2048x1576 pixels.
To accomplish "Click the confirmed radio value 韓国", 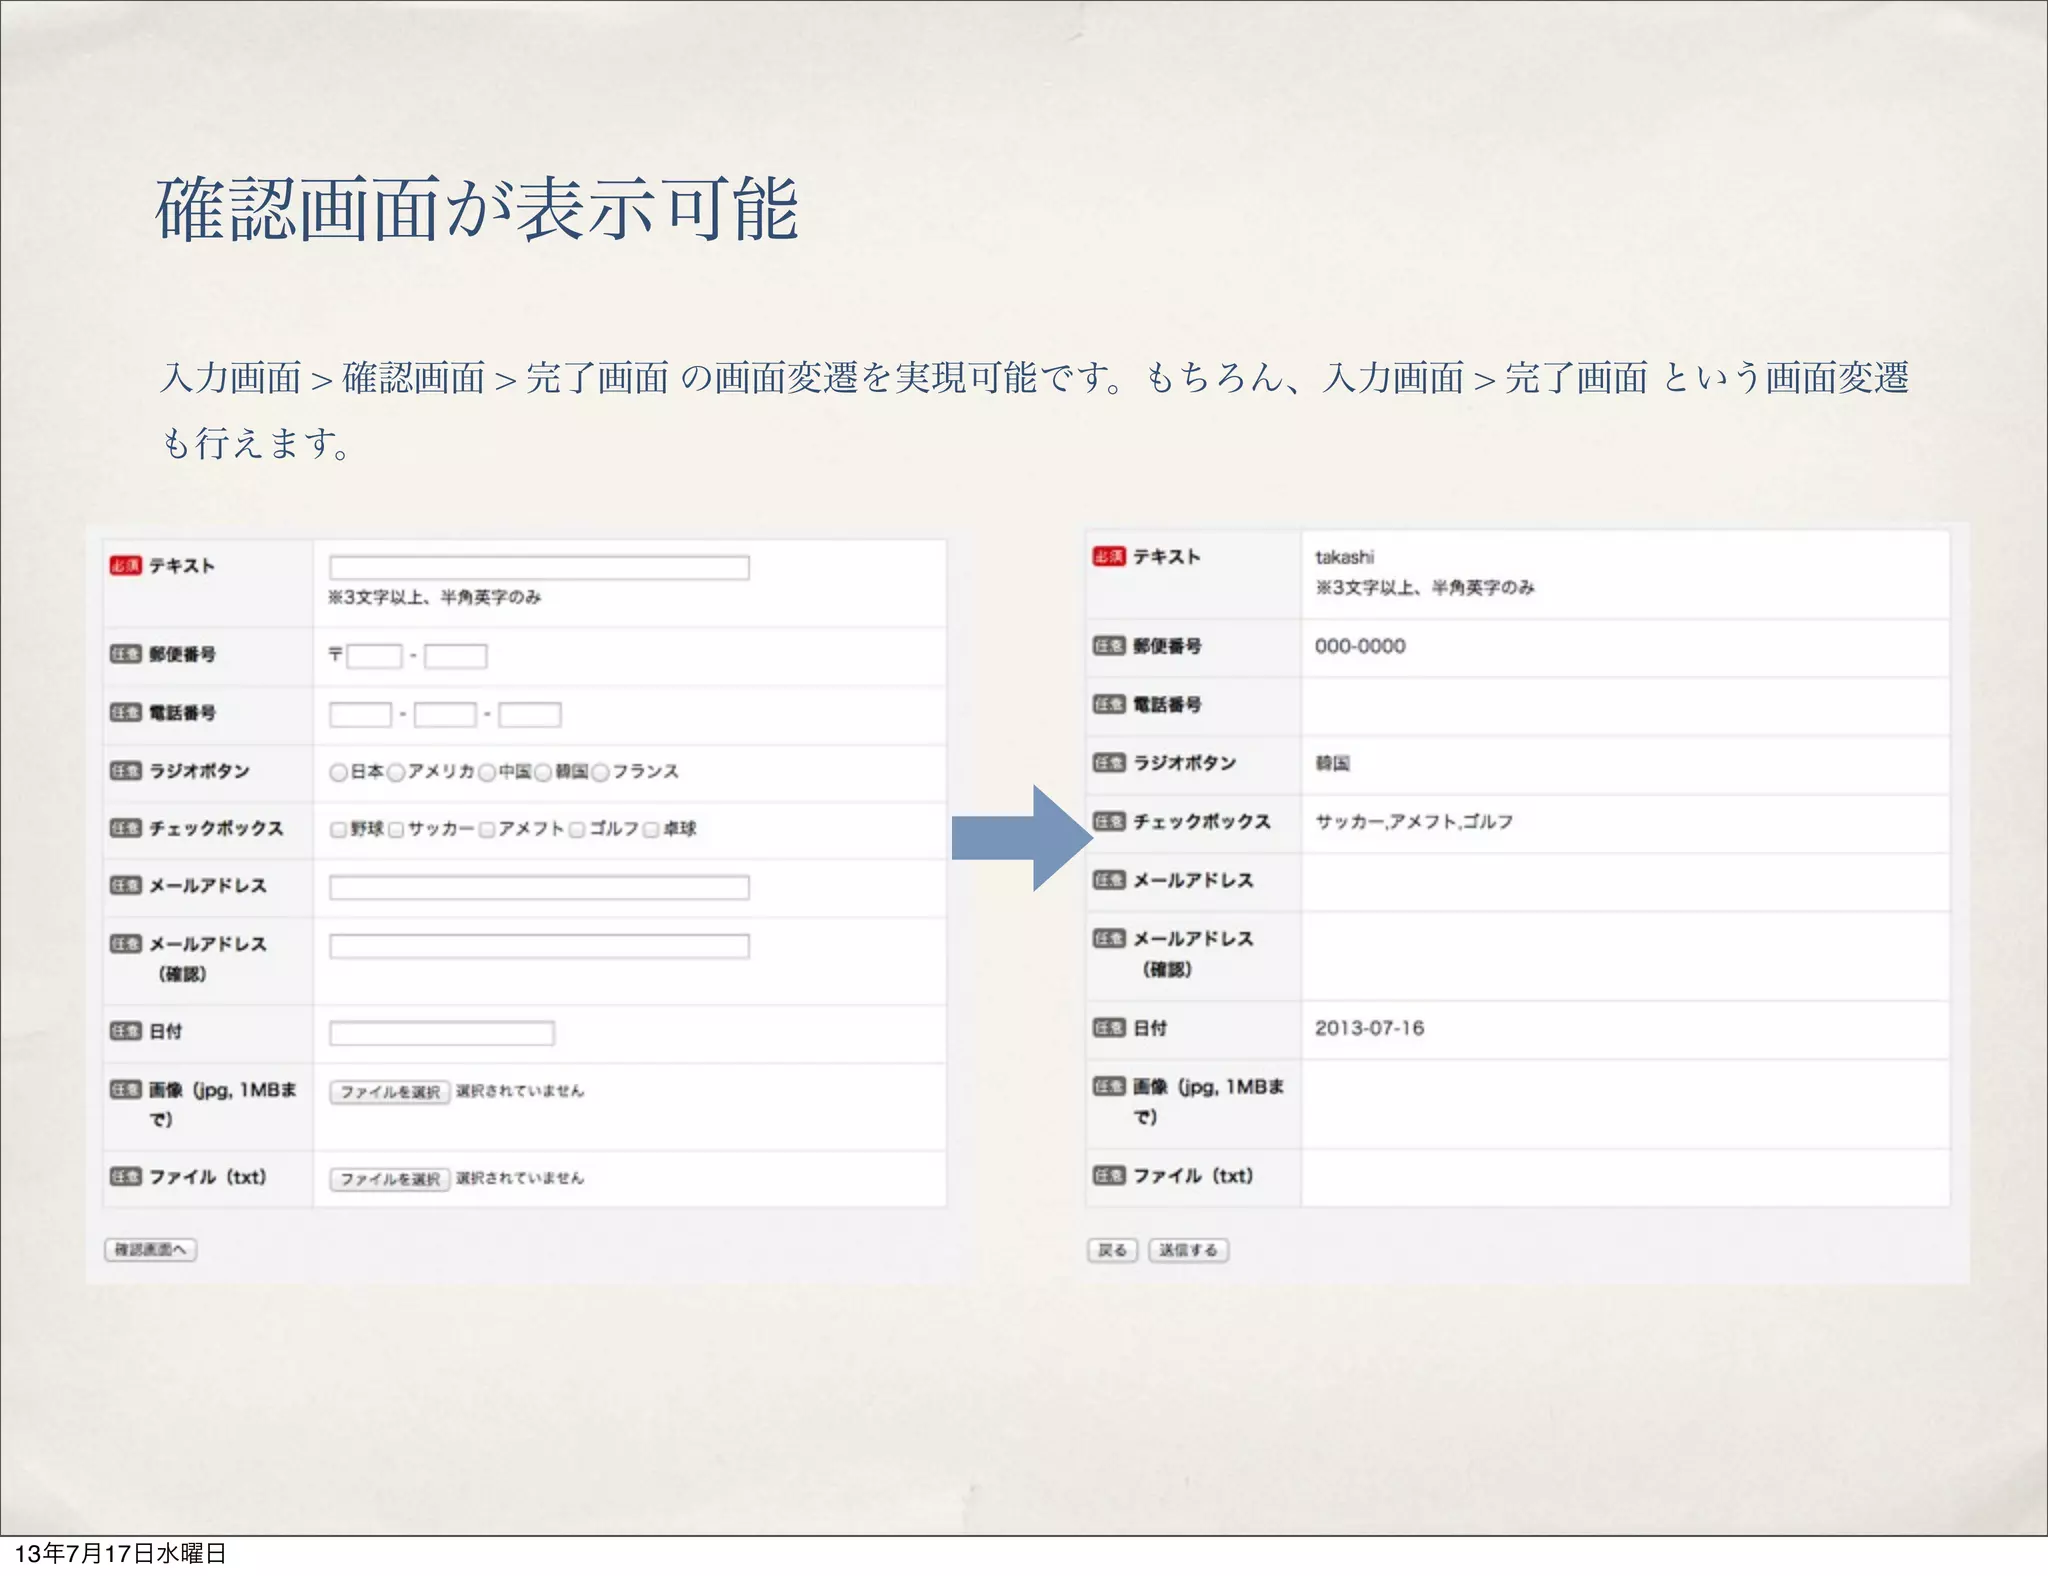I will click(1332, 764).
